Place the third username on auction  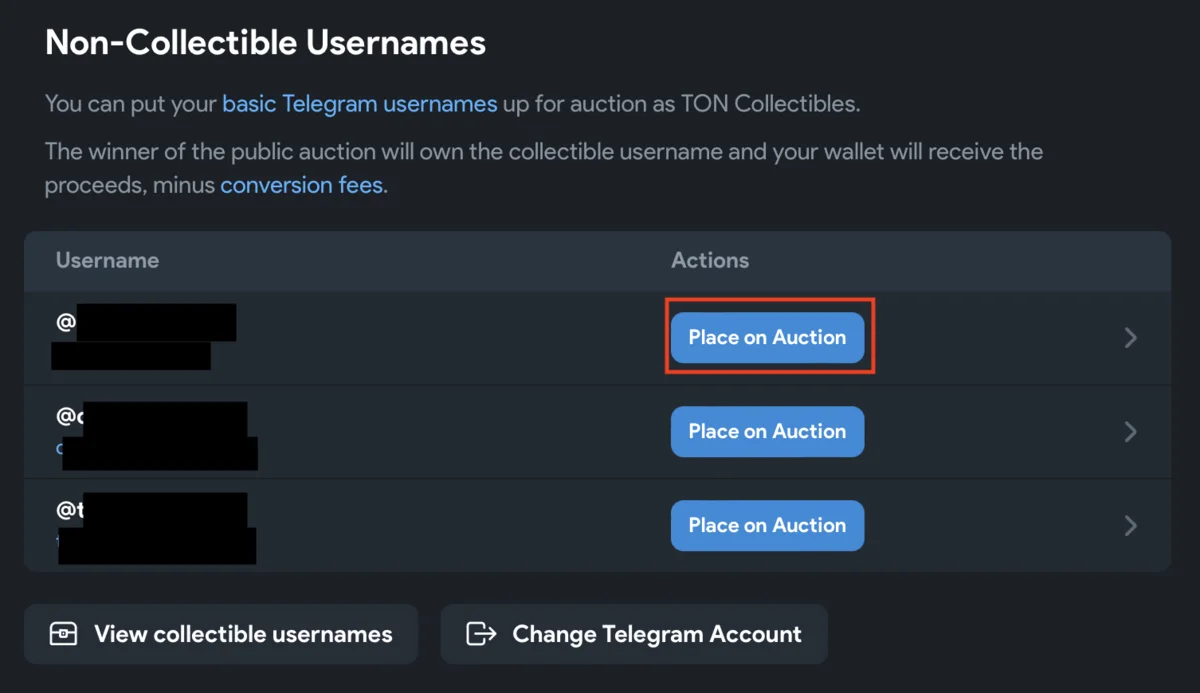tap(767, 526)
